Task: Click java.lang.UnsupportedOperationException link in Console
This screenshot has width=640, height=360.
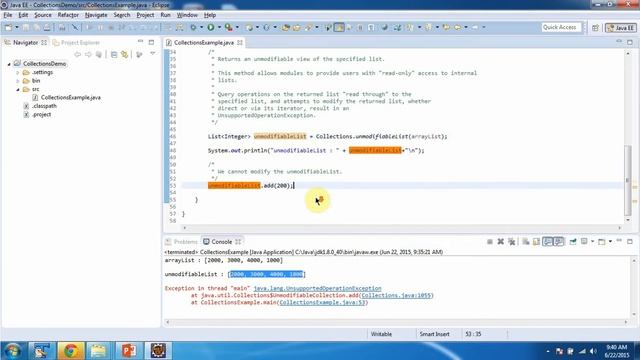Action: (317, 288)
